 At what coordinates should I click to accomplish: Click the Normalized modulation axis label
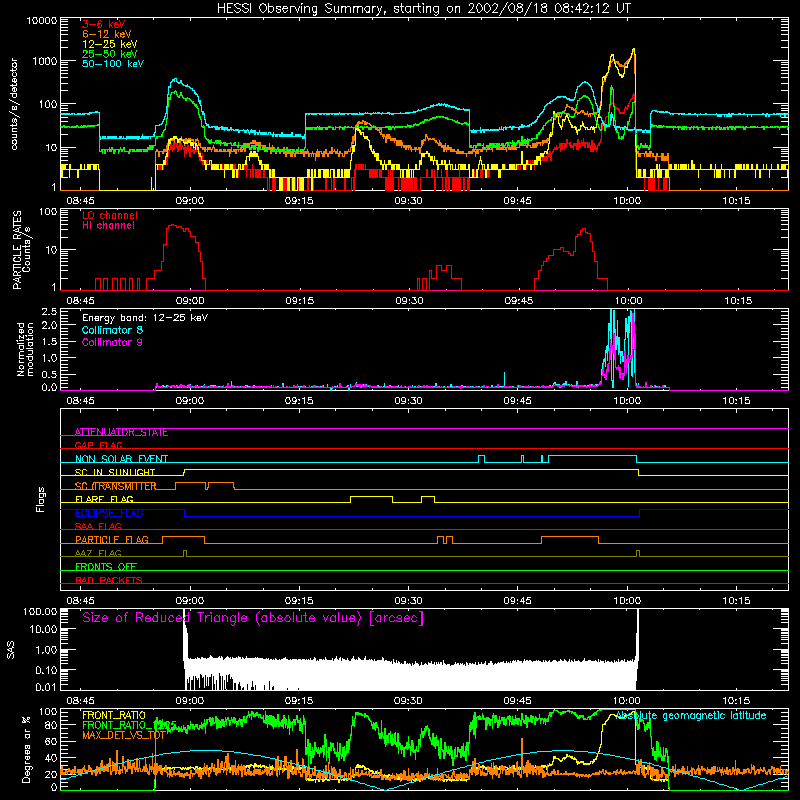pos(25,349)
